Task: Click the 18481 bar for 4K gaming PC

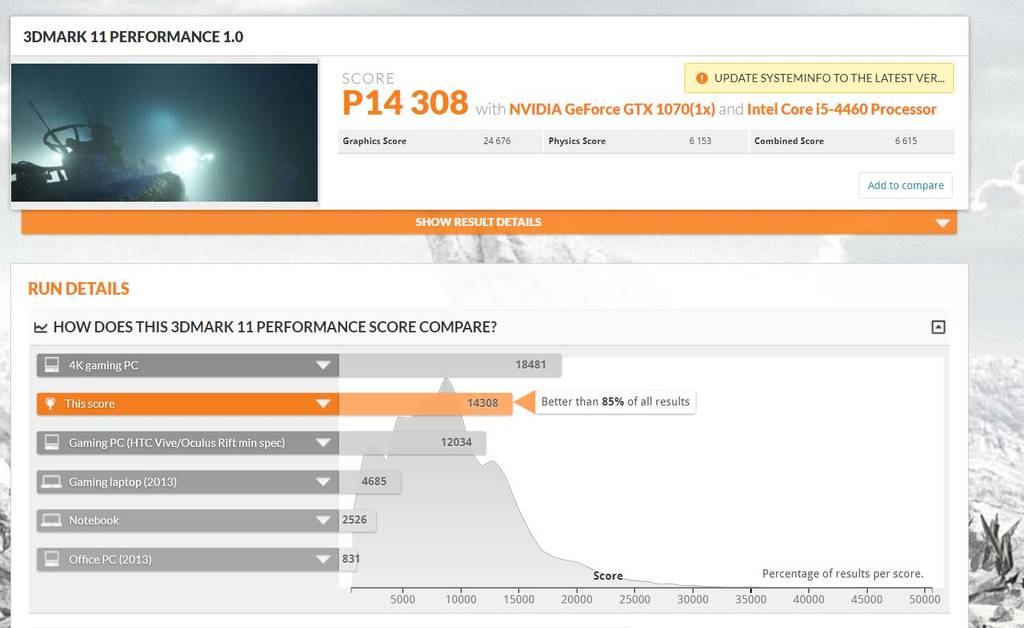Action: click(x=450, y=365)
